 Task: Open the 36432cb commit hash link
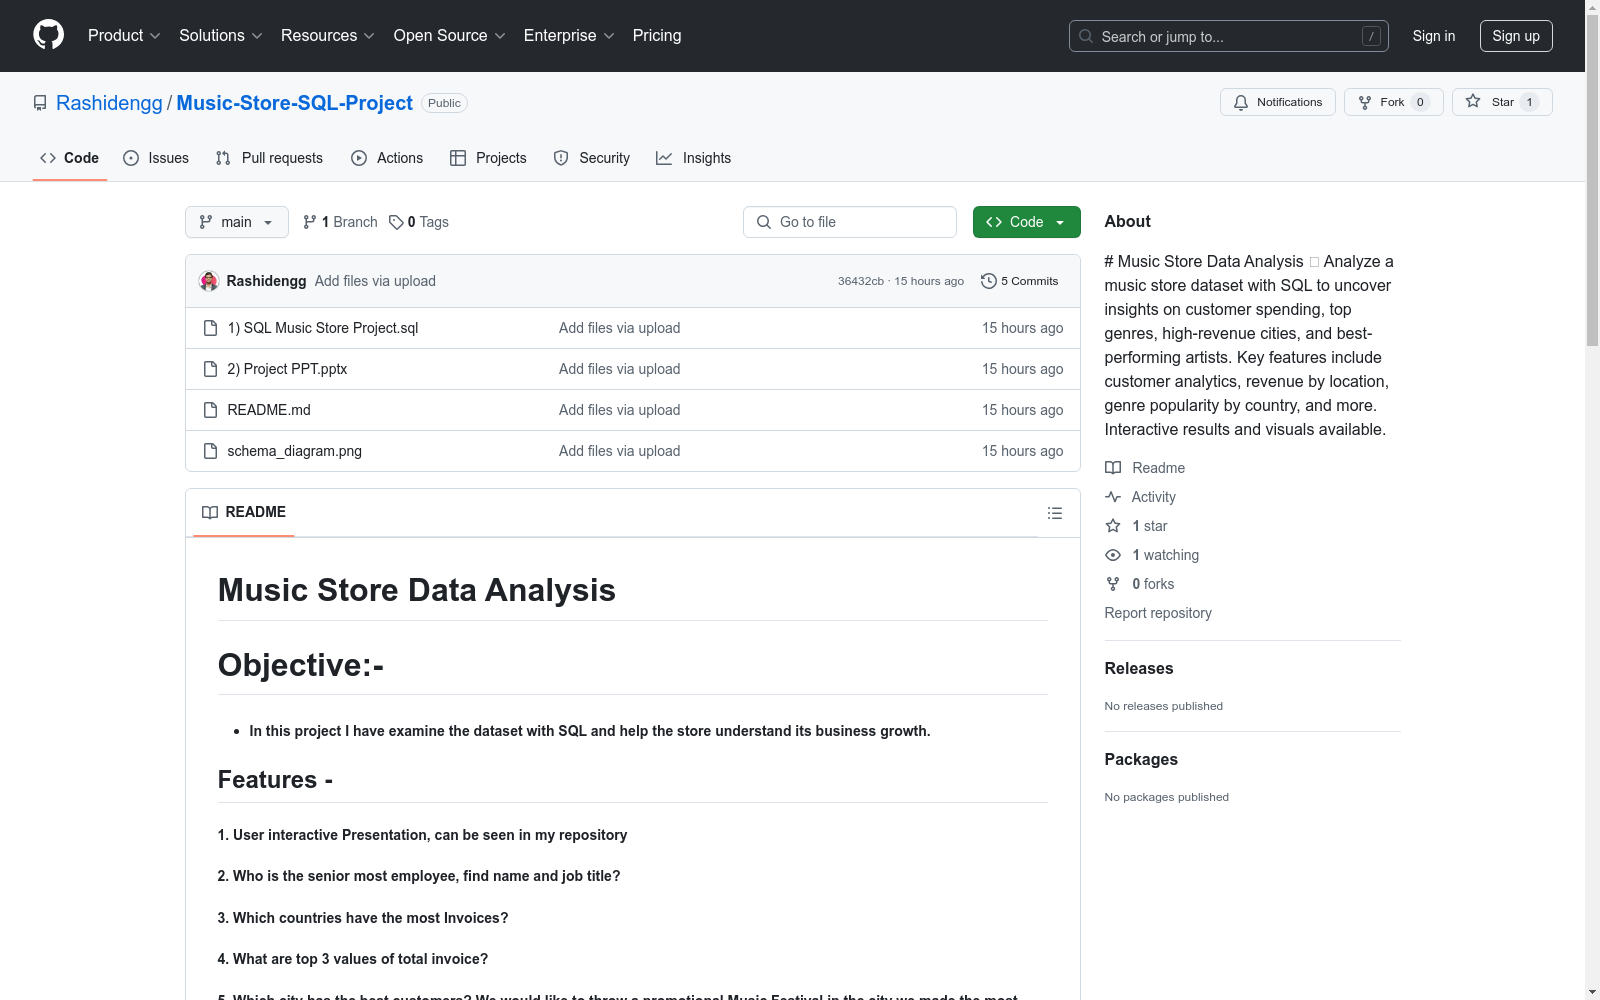[x=861, y=281]
